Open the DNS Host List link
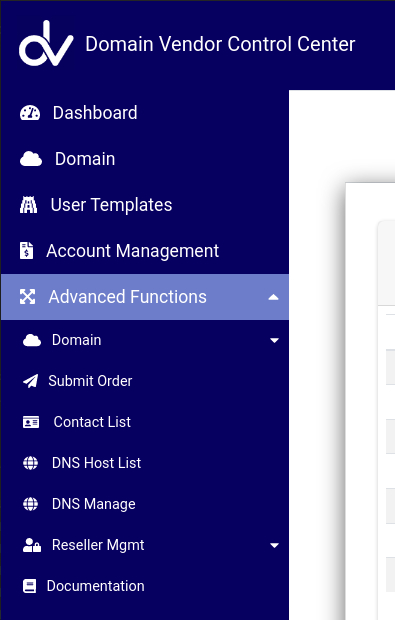The height and width of the screenshot is (620, 395). pos(145,463)
